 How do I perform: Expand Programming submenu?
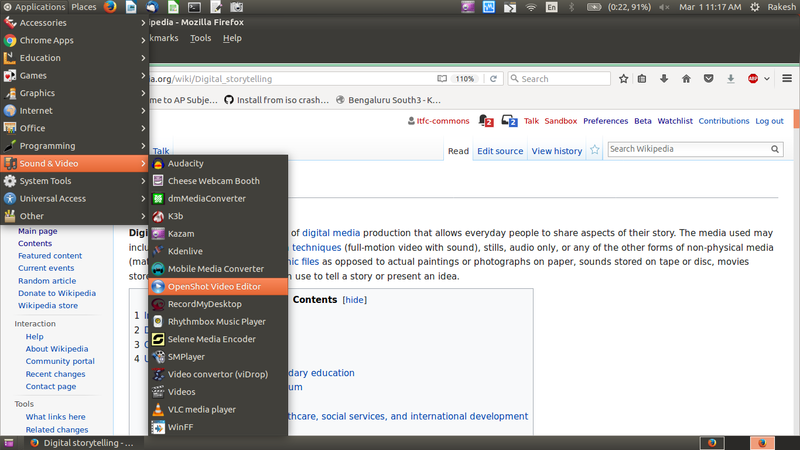[x=74, y=146]
